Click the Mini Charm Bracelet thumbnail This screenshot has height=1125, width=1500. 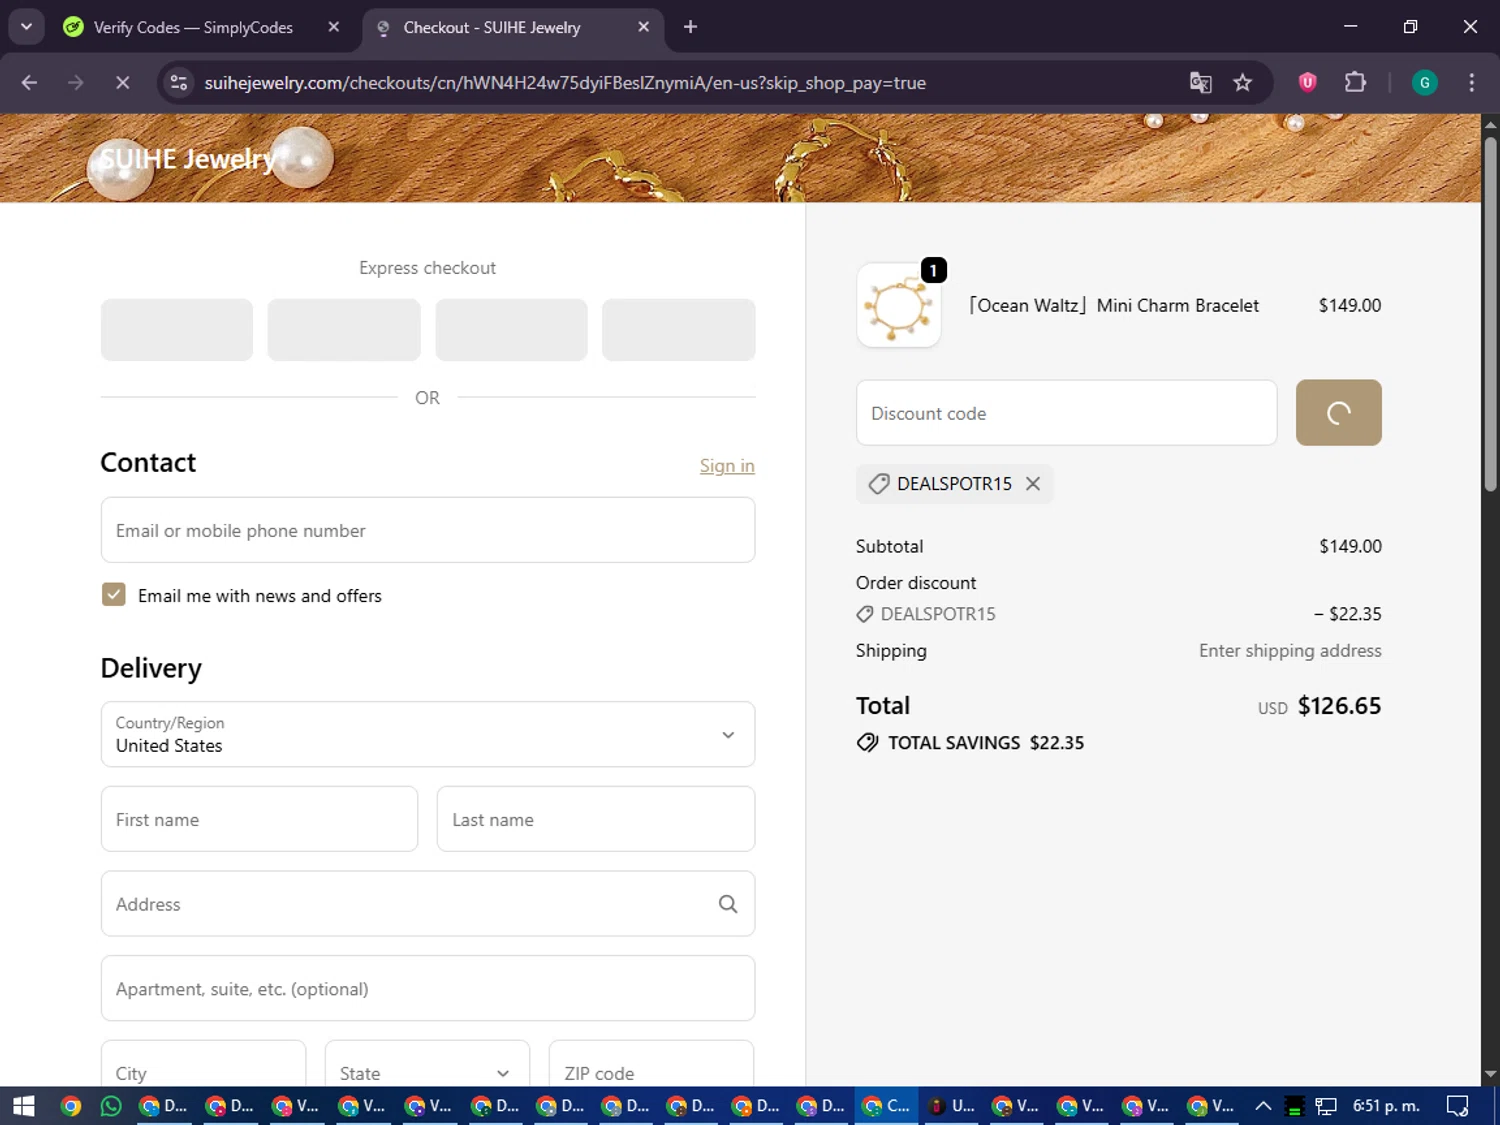899,305
